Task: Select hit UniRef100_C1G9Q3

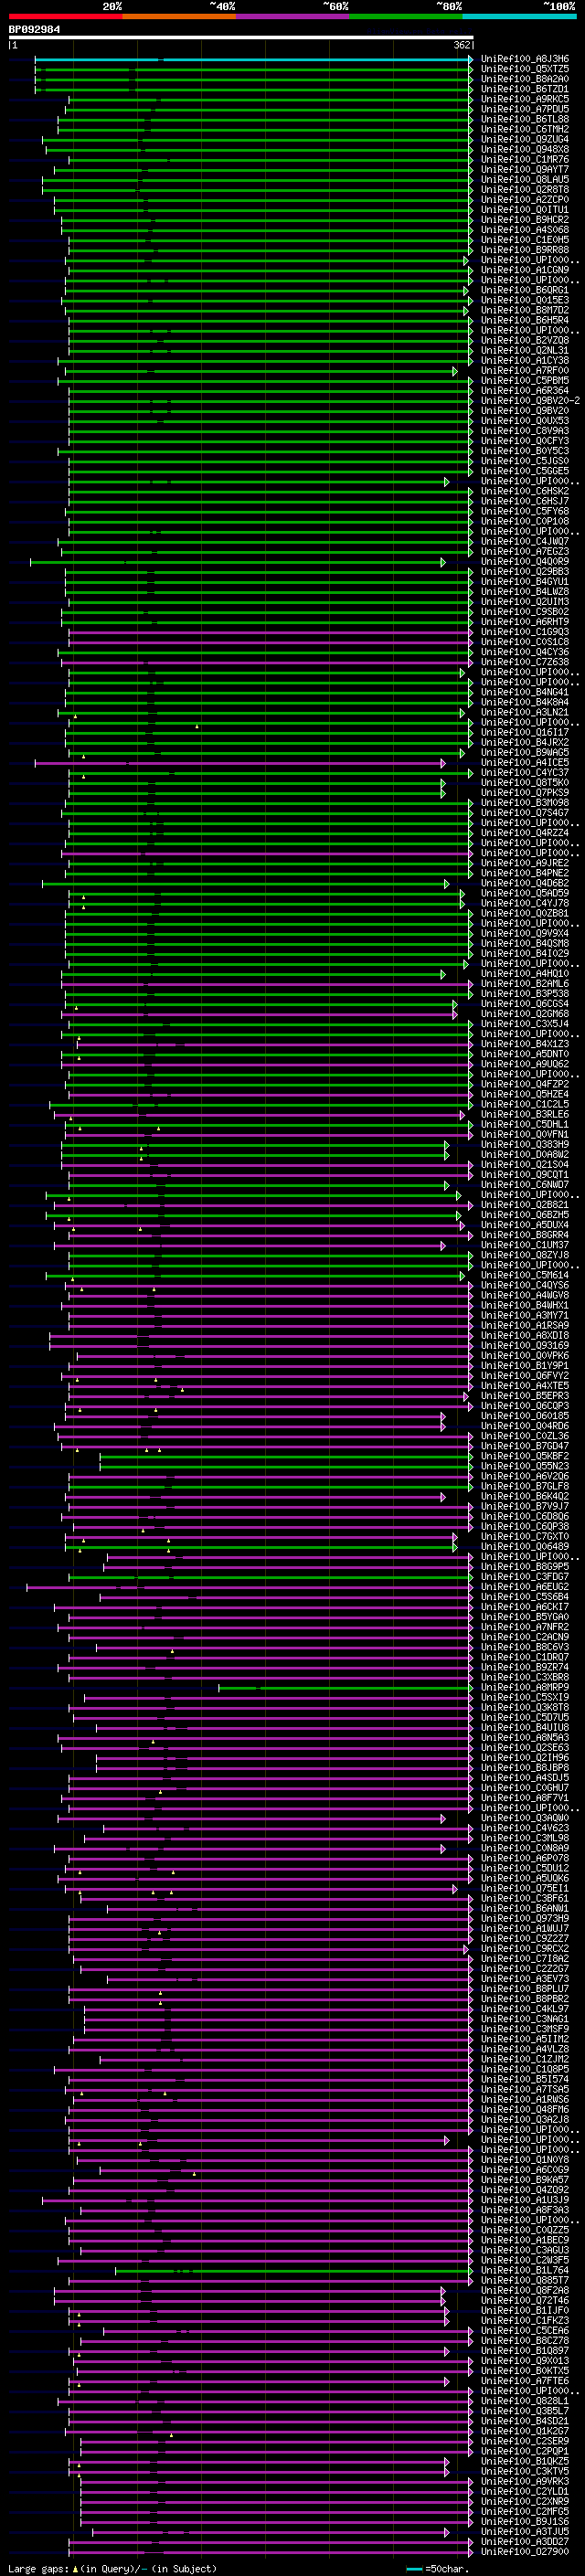Action: pos(525,632)
